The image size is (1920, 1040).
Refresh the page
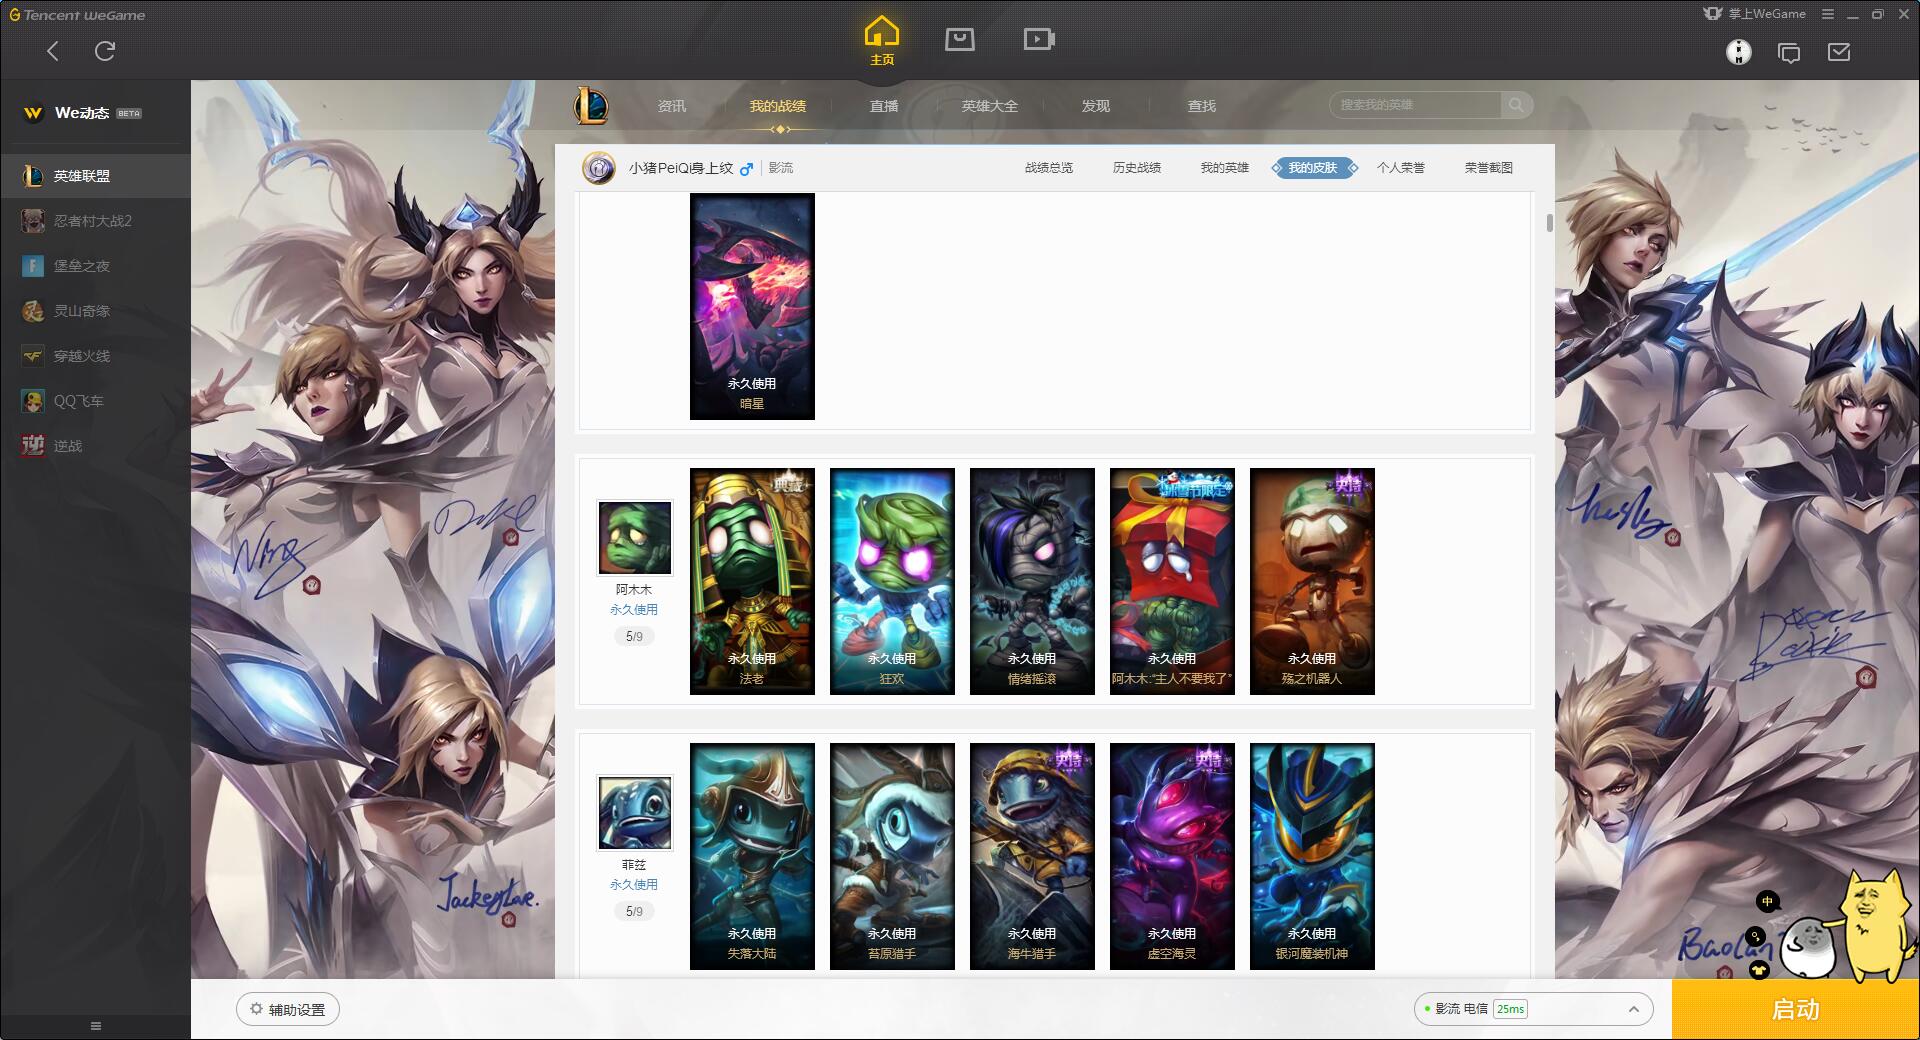105,51
